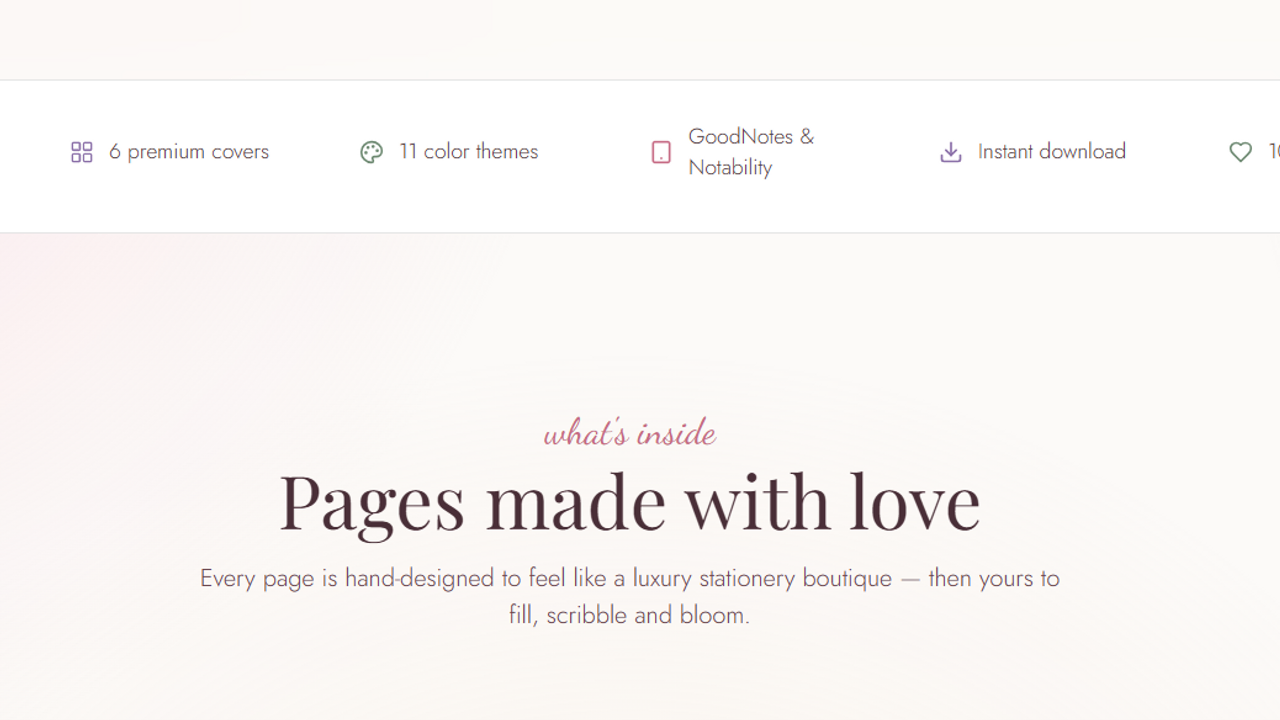Select the 'Instant download' text
Image resolution: width=1280 pixels, height=720 pixels.
pos(1052,151)
